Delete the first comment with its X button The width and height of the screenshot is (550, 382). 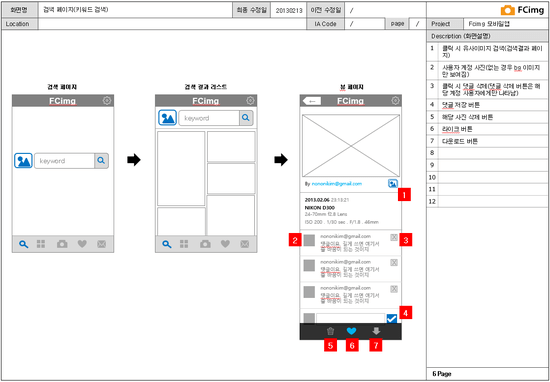(x=394, y=237)
